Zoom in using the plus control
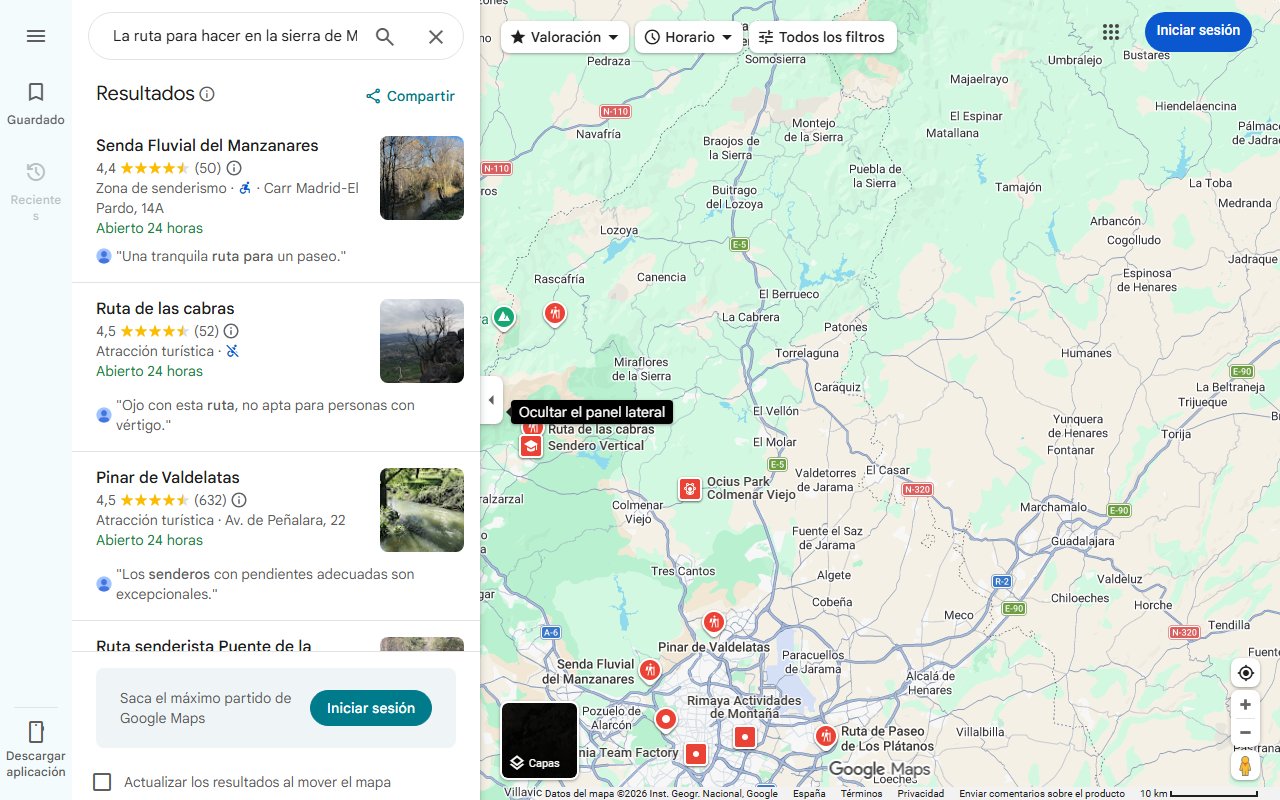The width and height of the screenshot is (1280, 800). (1245, 704)
